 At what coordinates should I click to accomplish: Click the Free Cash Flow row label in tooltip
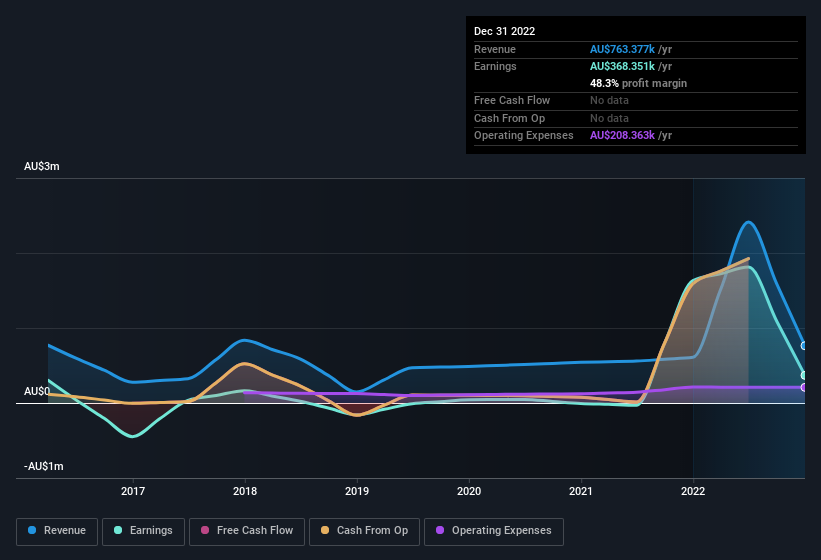coord(512,100)
